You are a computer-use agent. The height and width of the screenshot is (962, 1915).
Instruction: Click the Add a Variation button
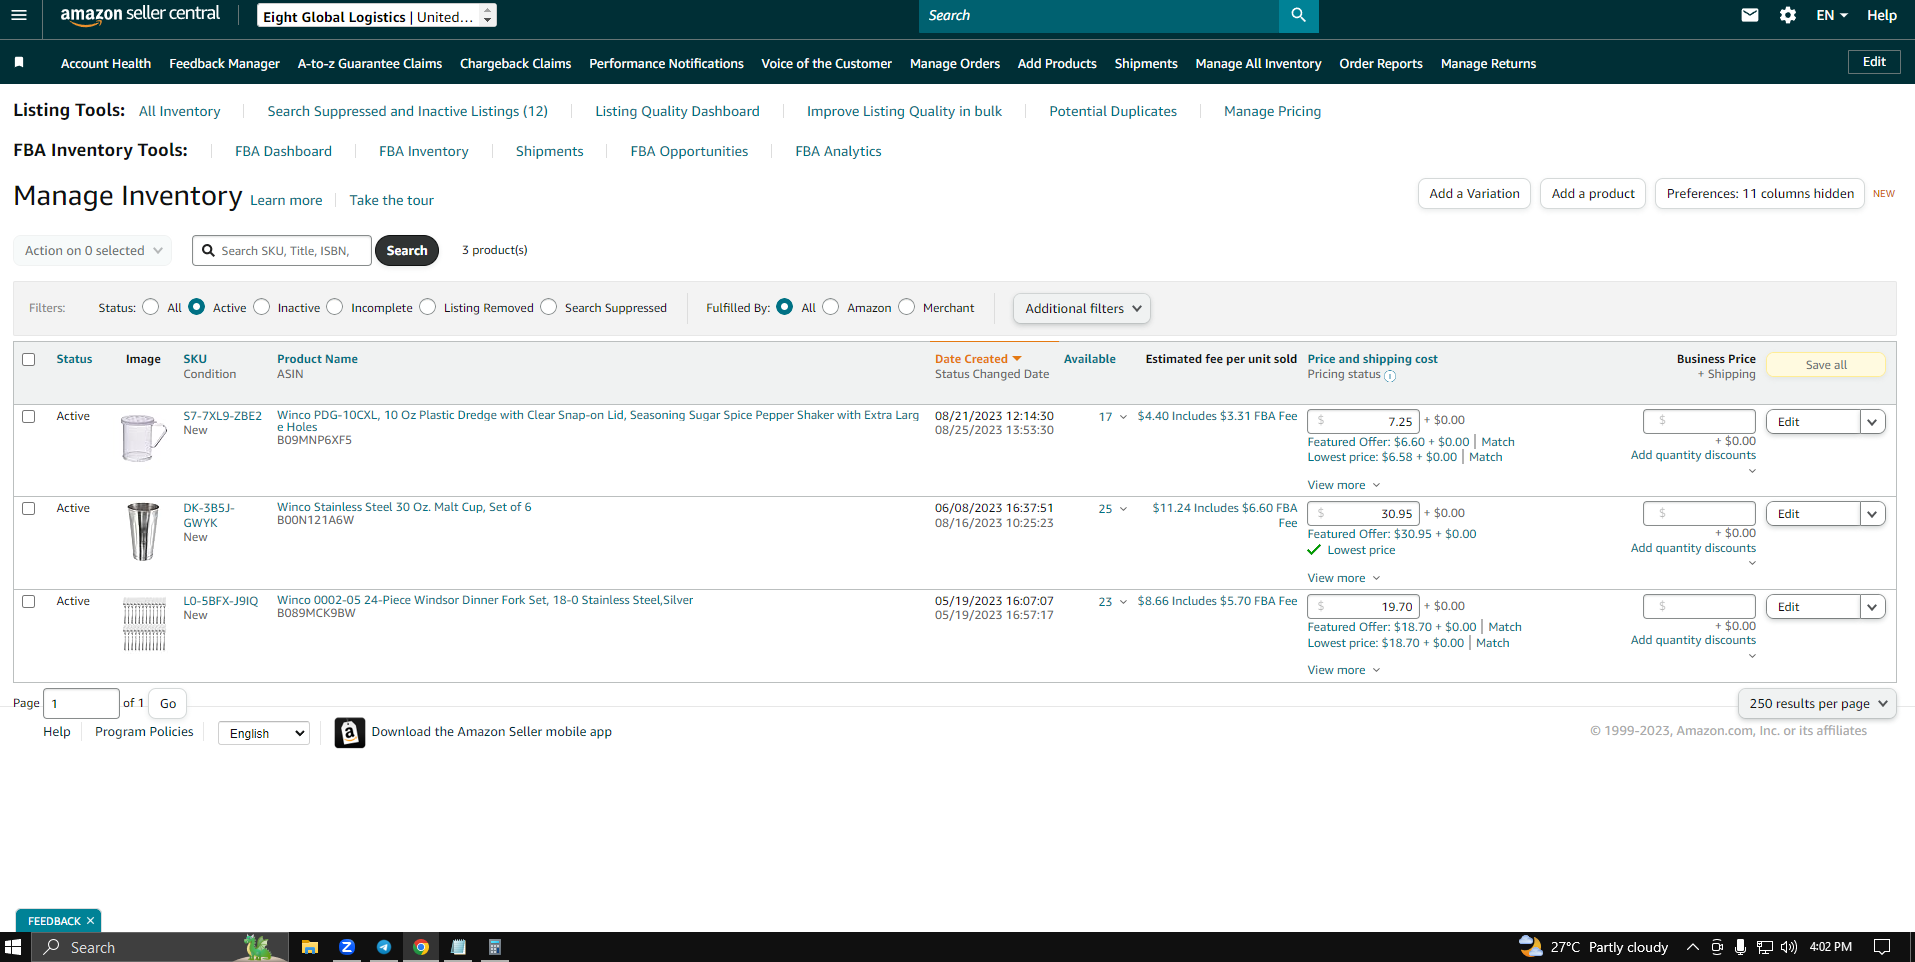[x=1475, y=194]
